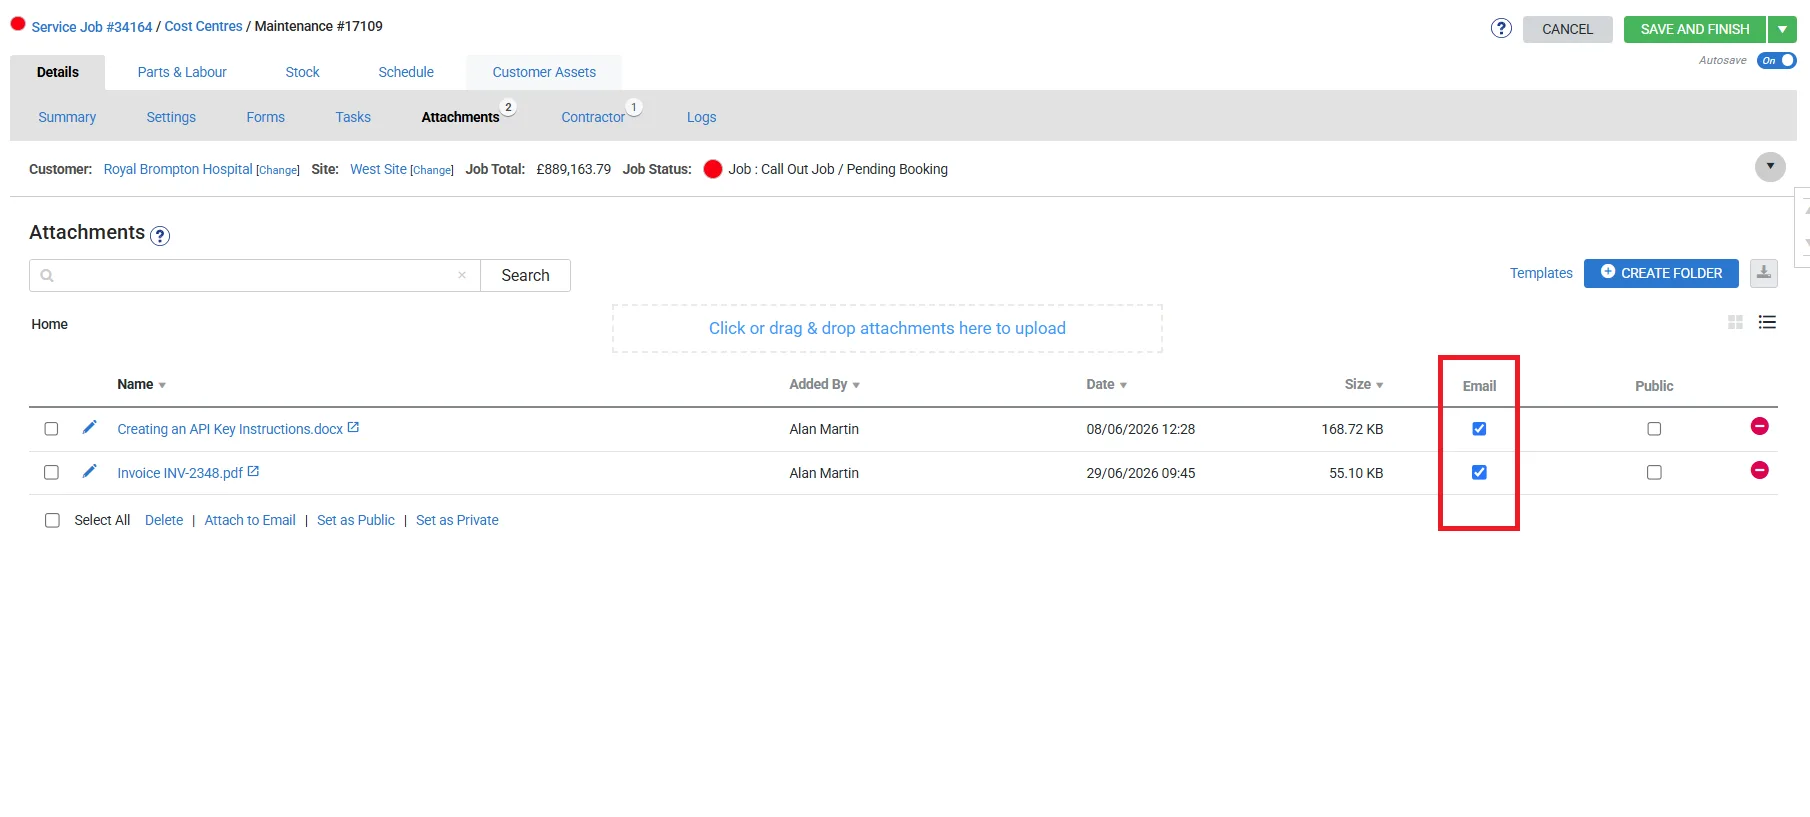Edit Creating an API Key Instructions pencil icon
This screenshot has height=817, width=1810.
[x=89, y=427]
